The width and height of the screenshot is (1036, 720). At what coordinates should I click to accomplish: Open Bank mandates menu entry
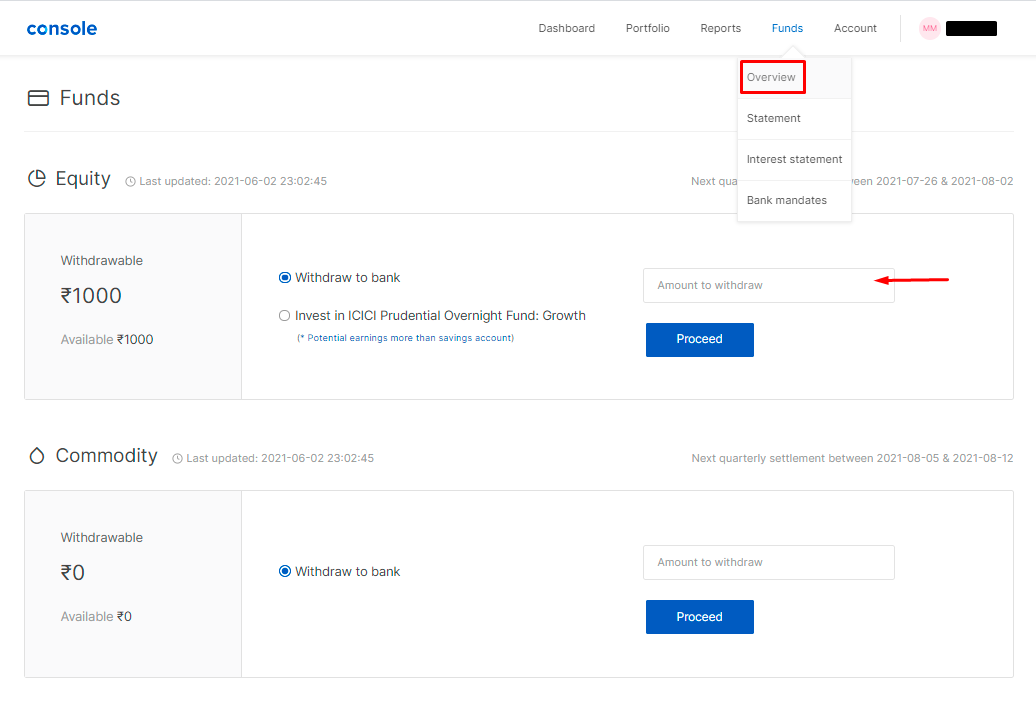pos(786,200)
